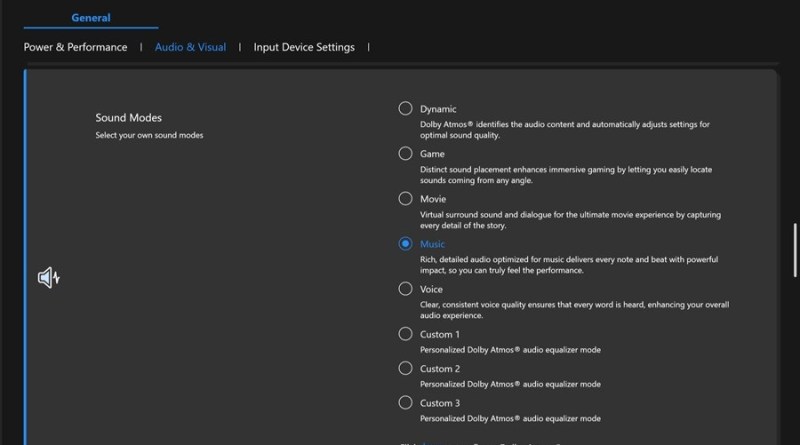This screenshot has width=800, height=445.
Task: Switch to the Voice sound mode radio button
Action: point(405,289)
